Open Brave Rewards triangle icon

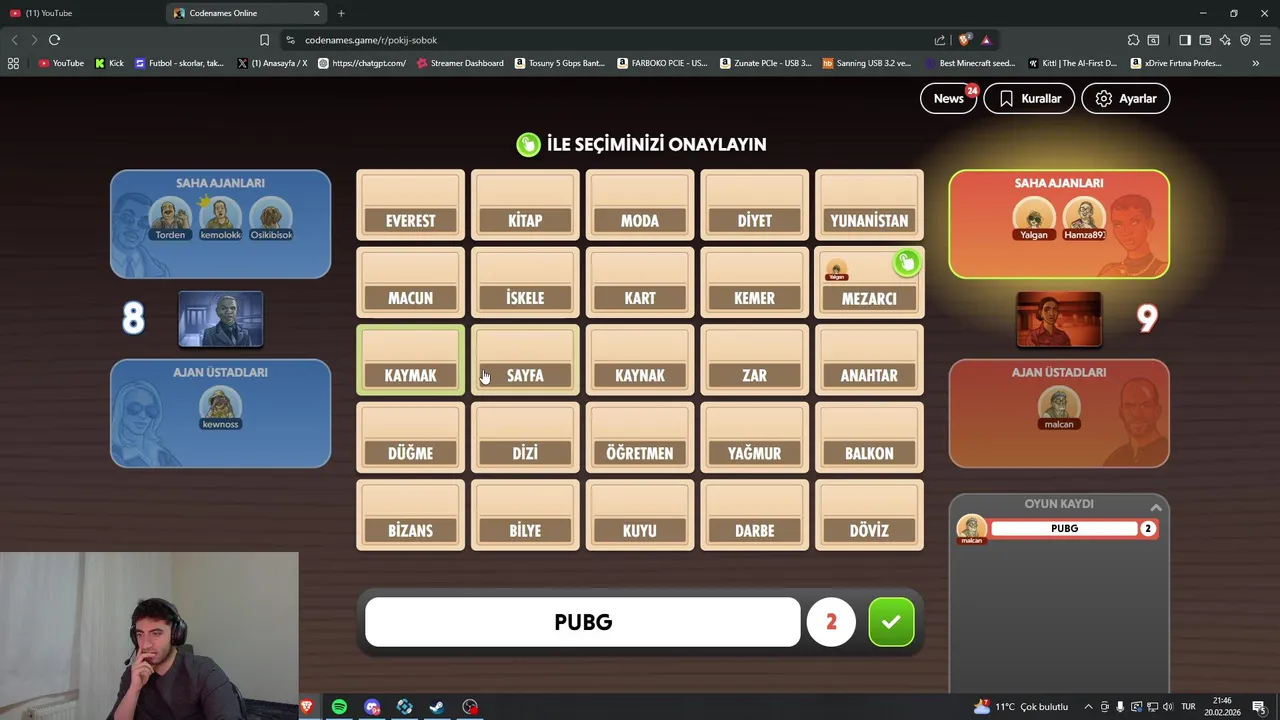[x=986, y=40]
